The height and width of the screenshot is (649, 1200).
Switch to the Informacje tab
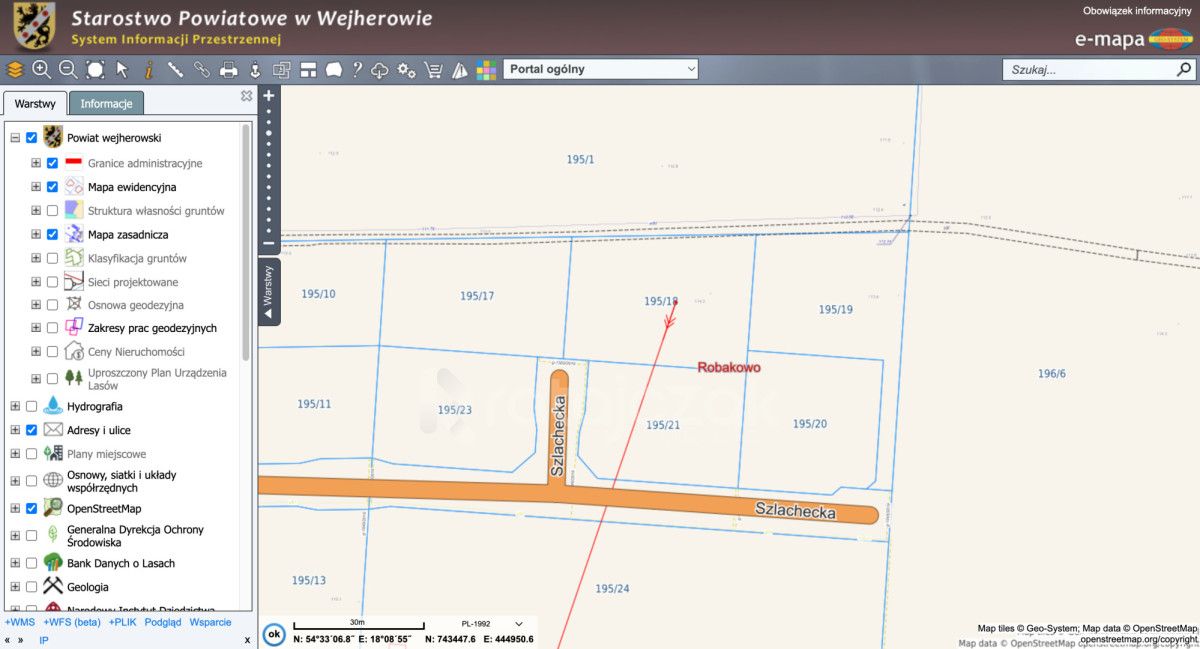[x=105, y=103]
